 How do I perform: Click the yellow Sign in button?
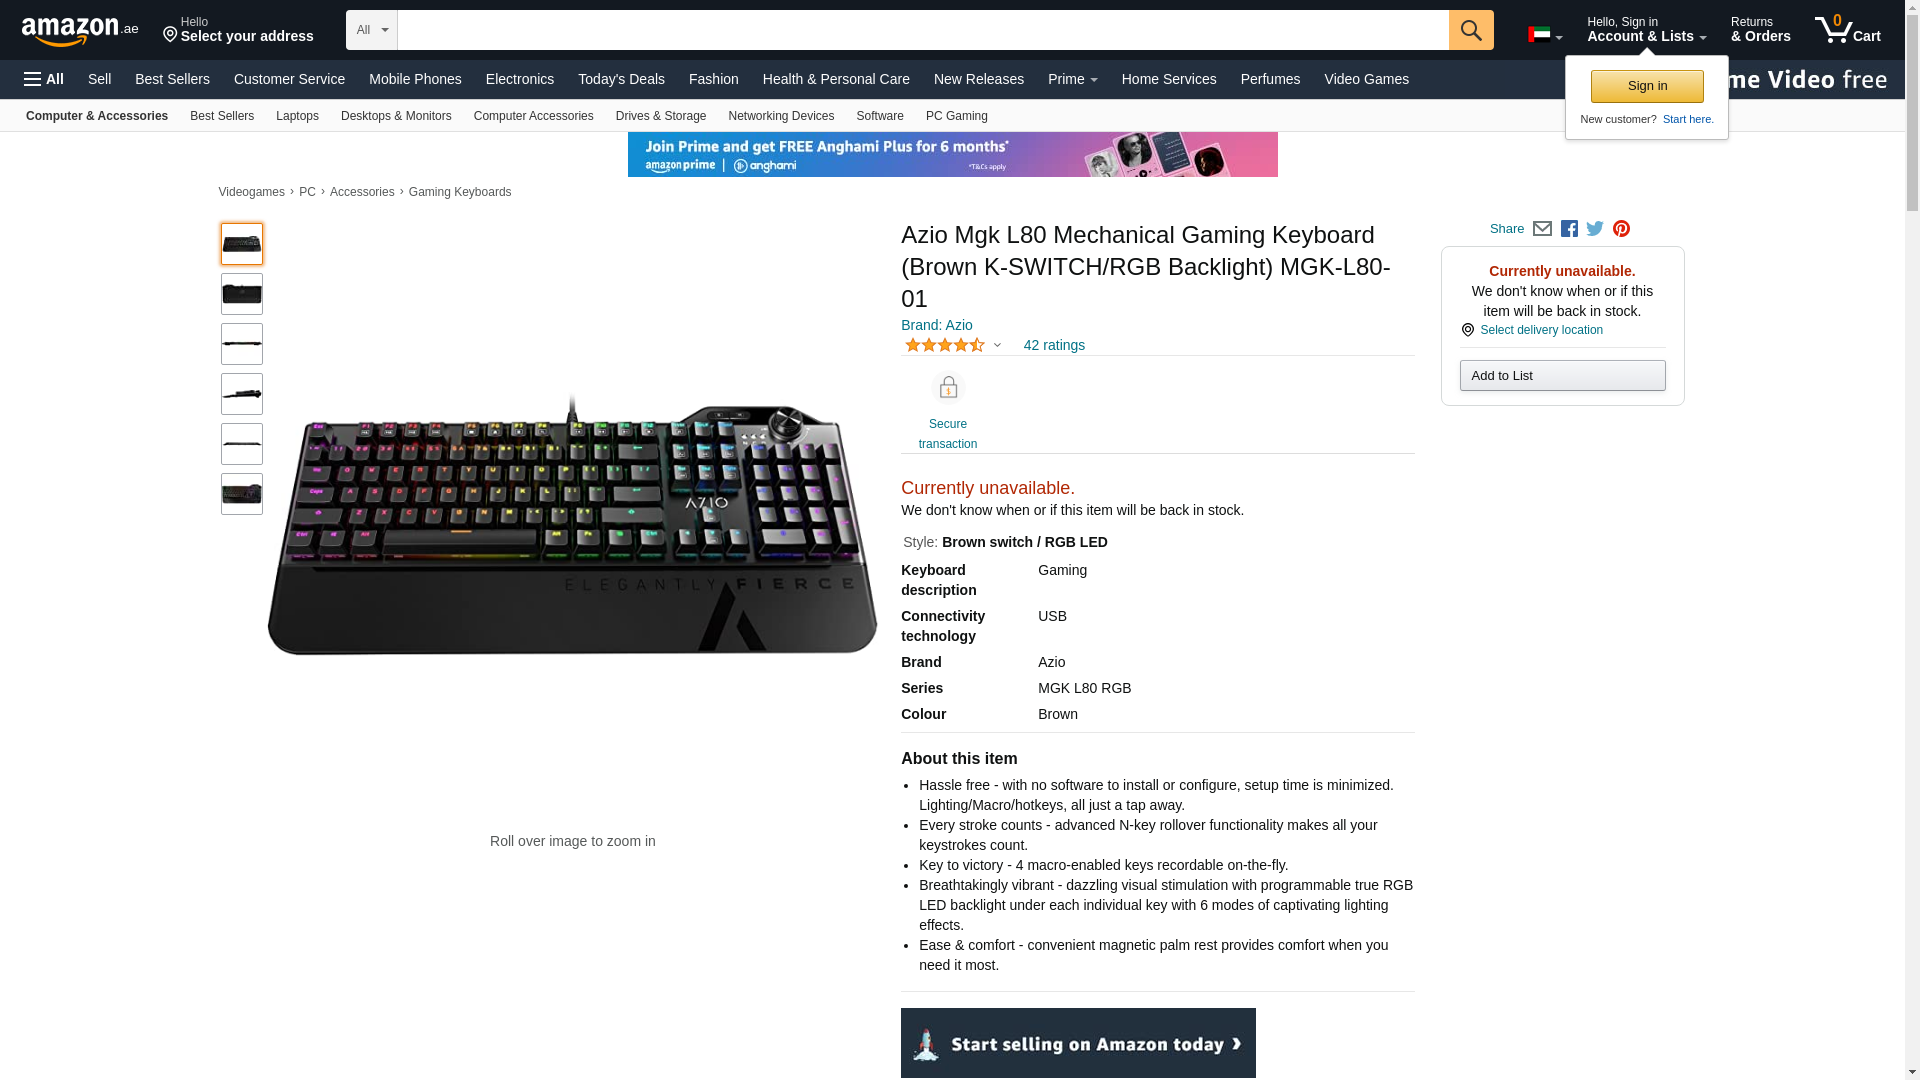pyautogui.click(x=1647, y=86)
